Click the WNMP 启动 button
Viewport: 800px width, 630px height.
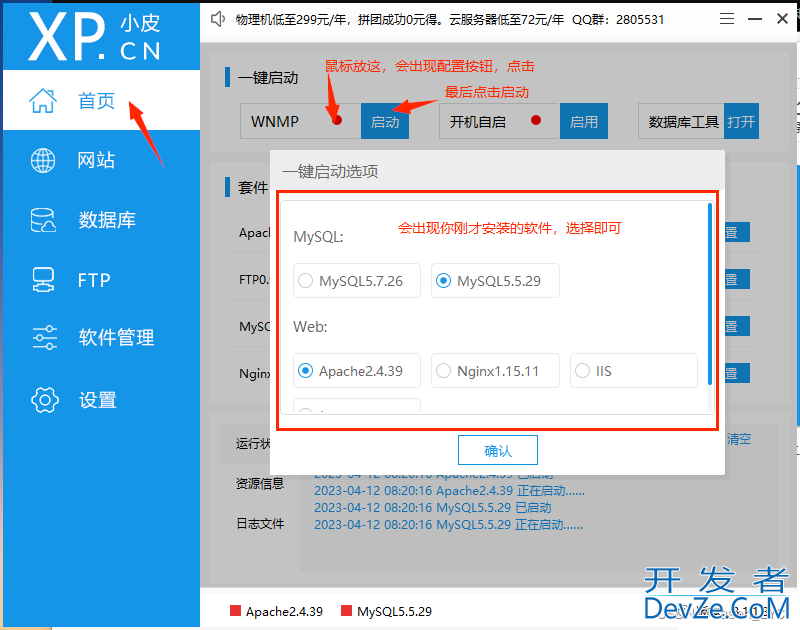tap(385, 121)
